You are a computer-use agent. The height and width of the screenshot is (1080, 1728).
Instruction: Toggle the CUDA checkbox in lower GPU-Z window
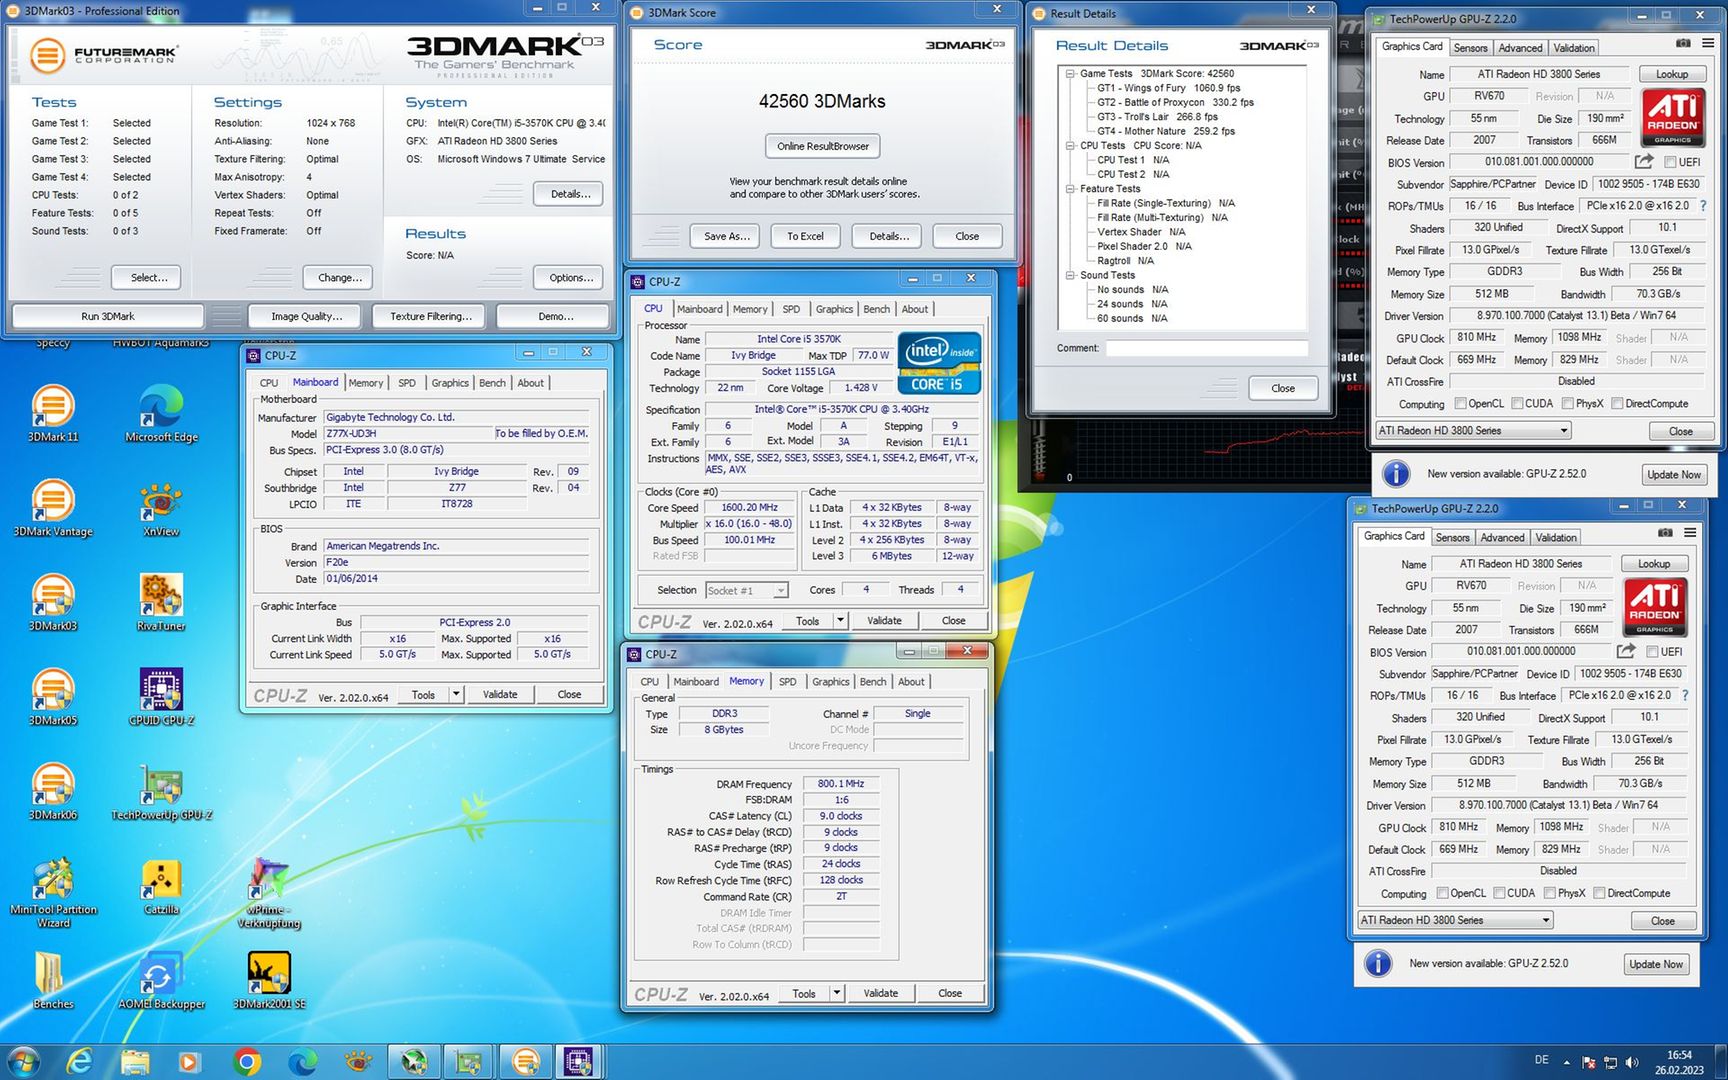[x=1499, y=893]
